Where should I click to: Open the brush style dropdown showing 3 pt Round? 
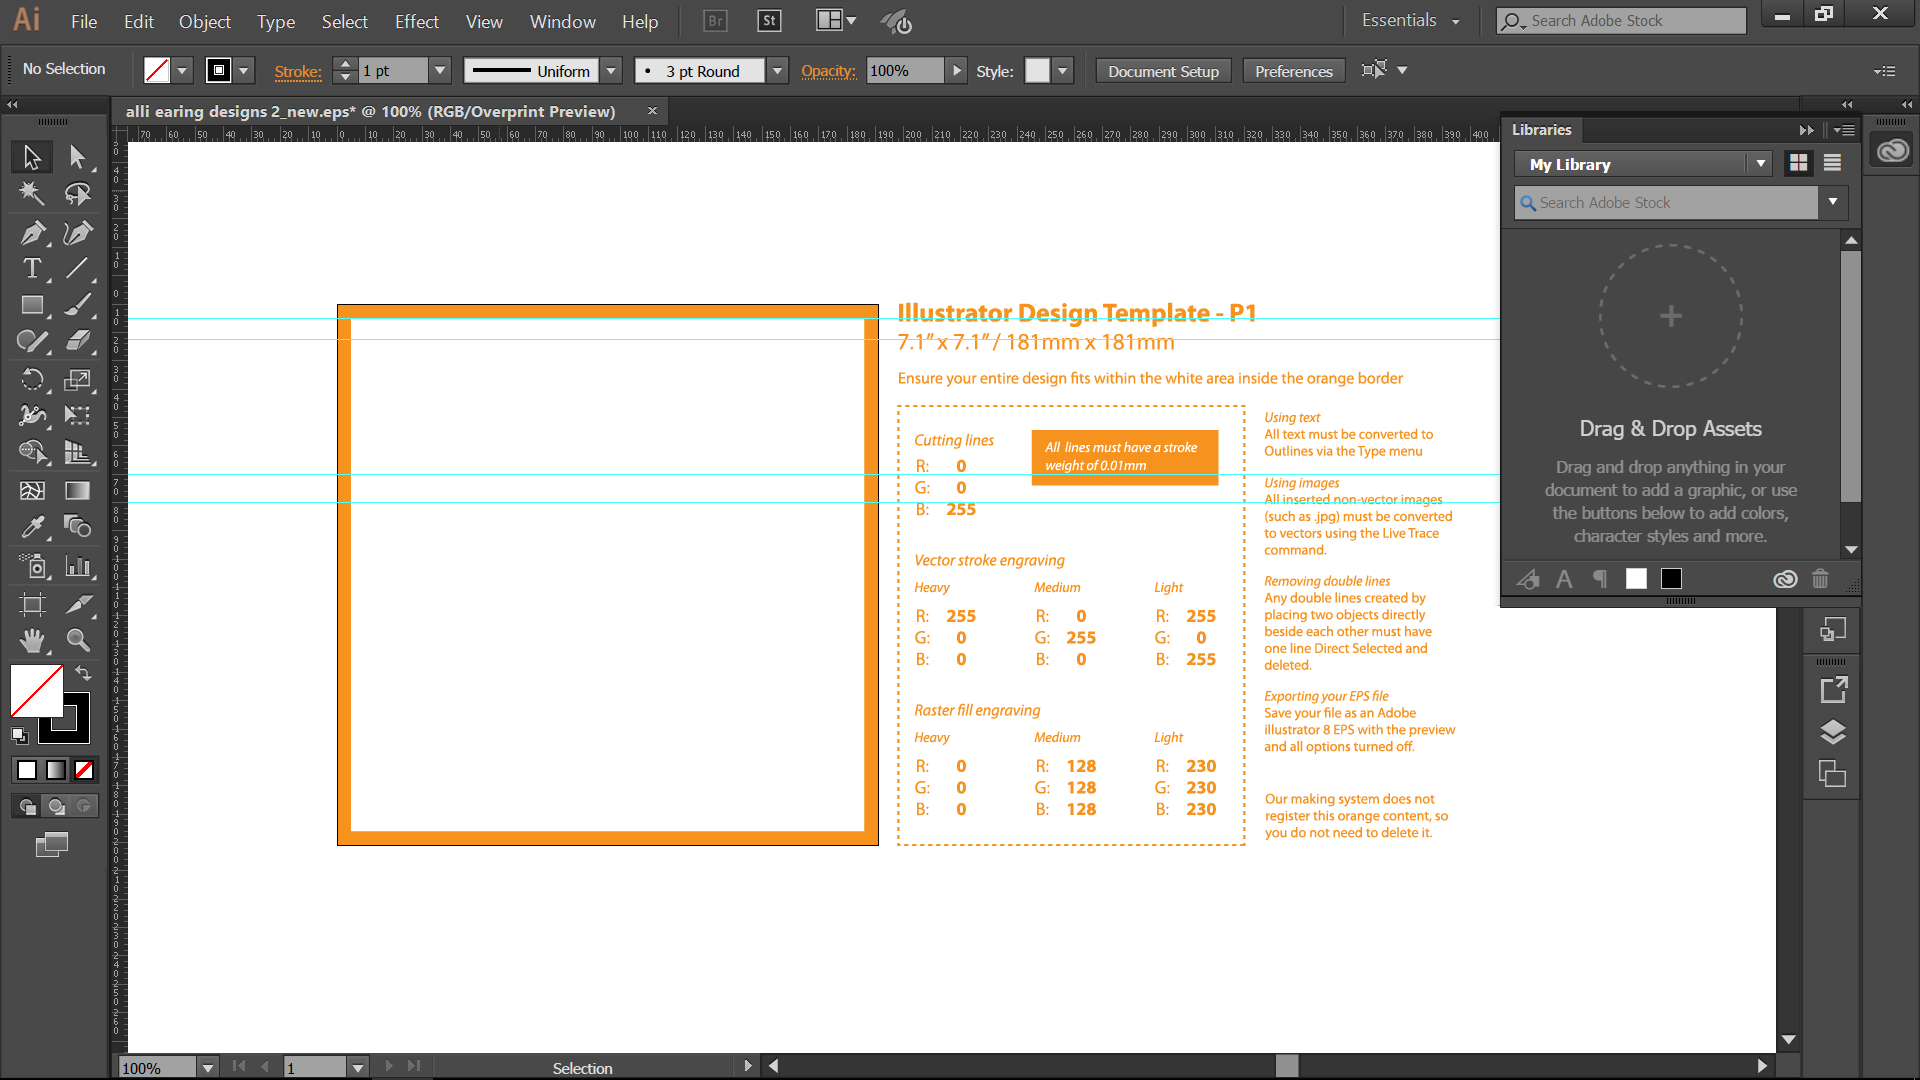pyautogui.click(x=777, y=70)
